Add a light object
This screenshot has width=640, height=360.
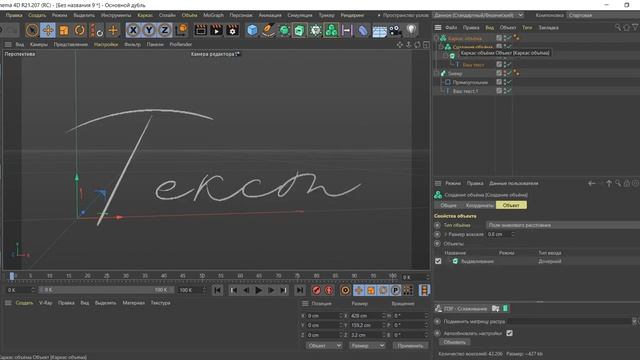(411, 30)
